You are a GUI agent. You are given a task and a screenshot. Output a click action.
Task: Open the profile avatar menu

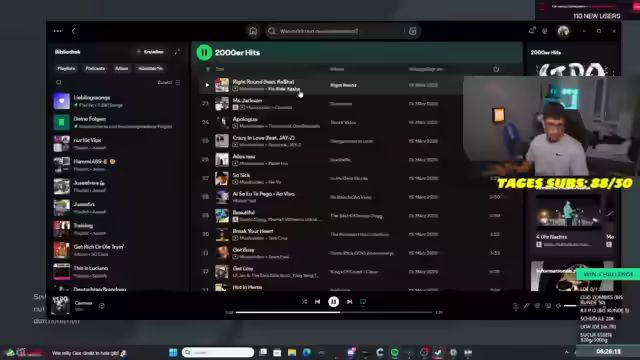pos(563,31)
